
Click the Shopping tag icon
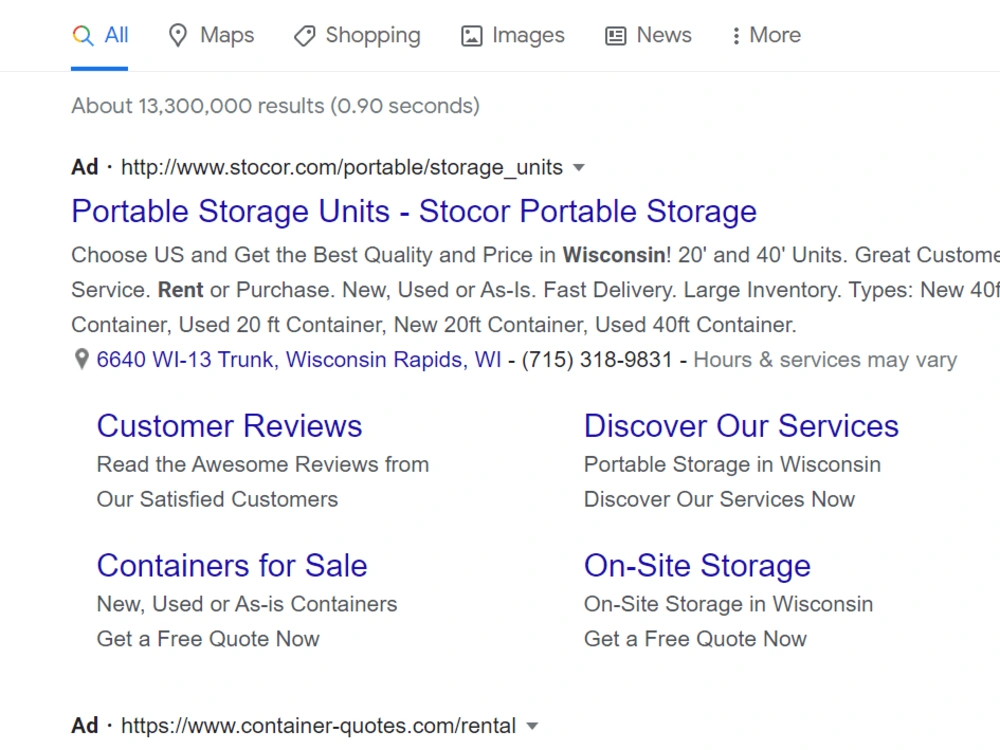(304, 36)
